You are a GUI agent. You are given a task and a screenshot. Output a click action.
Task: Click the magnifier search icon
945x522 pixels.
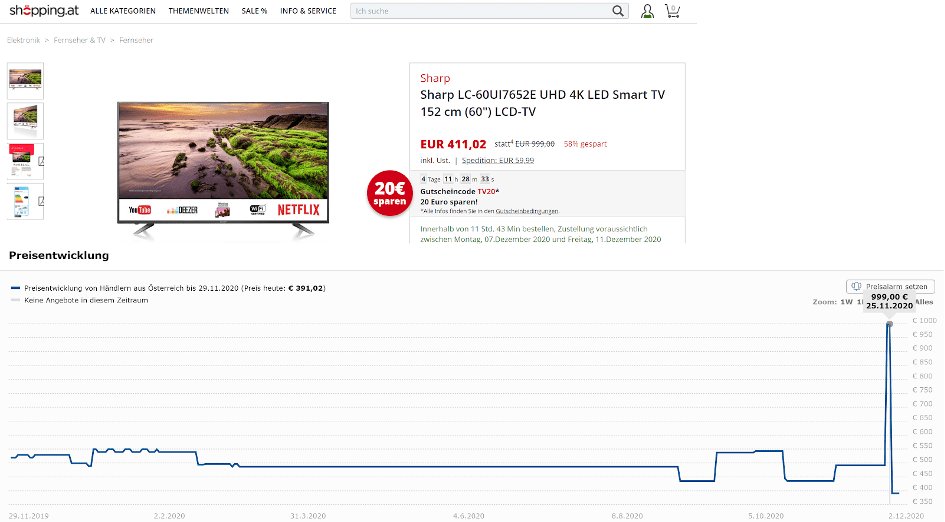[618, 11]
